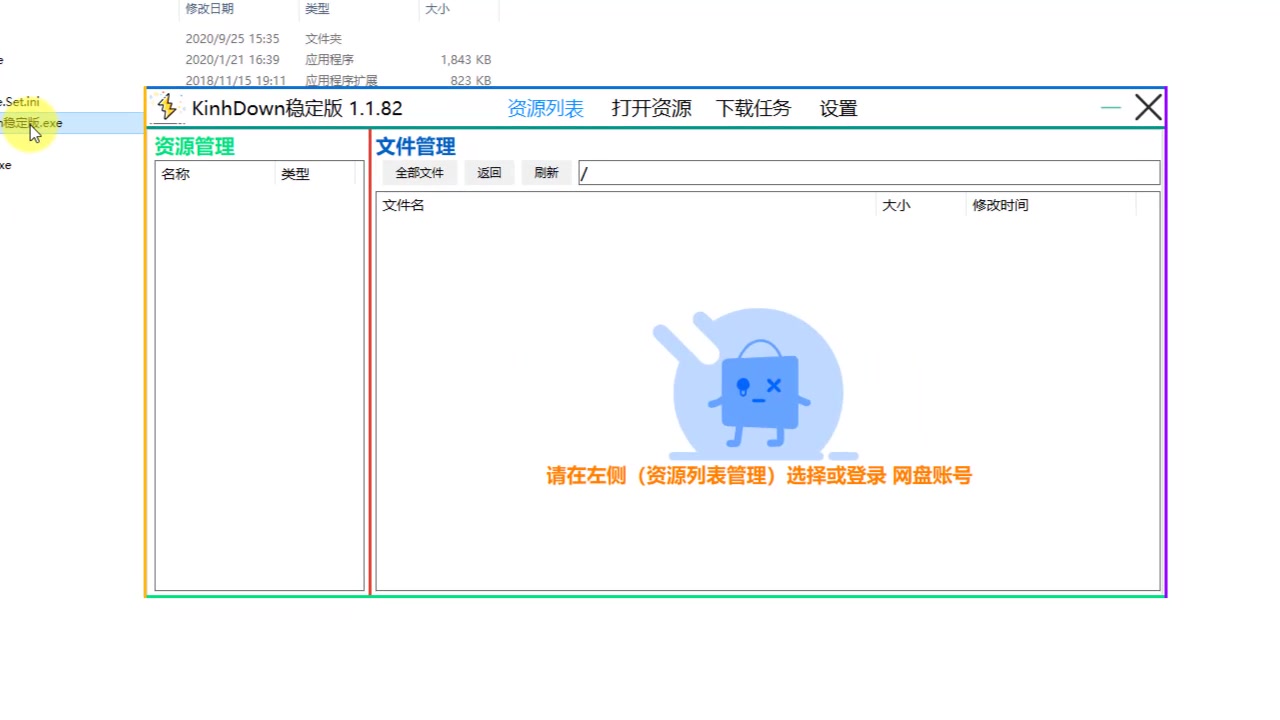1280x720 pixels.
Task: Click the KinhDown lightning bolt logo
Action: click(167, 107)
